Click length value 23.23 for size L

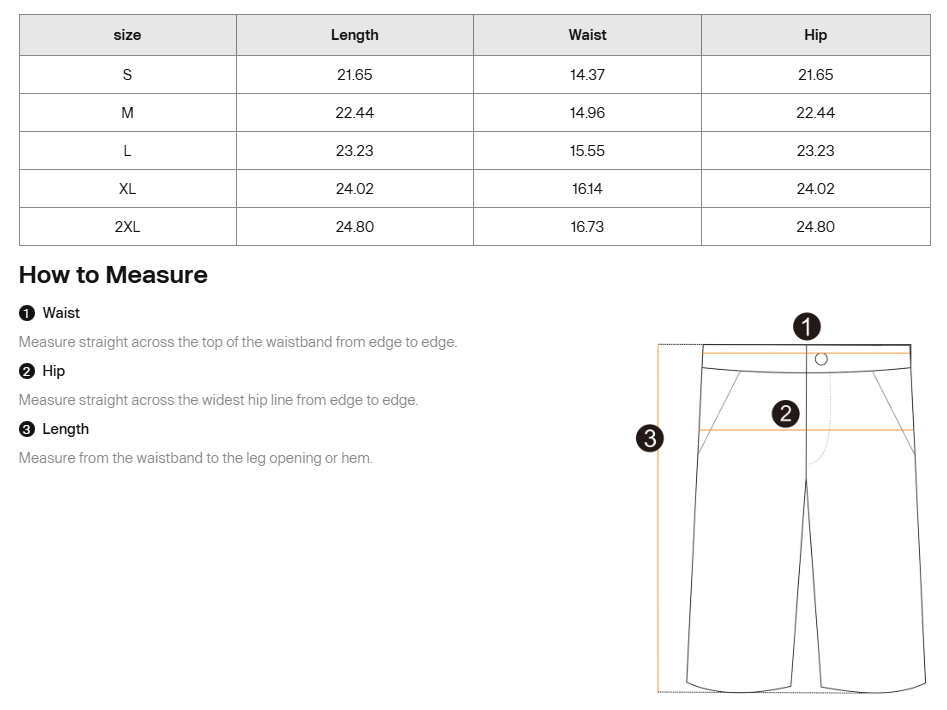pyautogui.click(x=354, y=151)
